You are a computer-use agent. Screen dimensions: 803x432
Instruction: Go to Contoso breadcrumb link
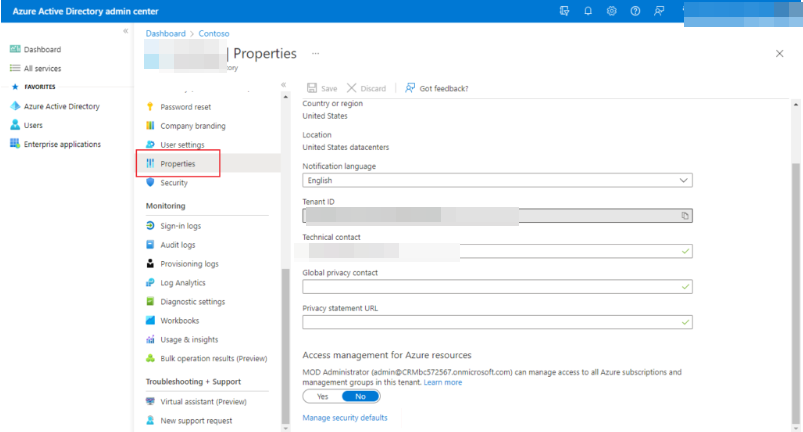[214, 33]
